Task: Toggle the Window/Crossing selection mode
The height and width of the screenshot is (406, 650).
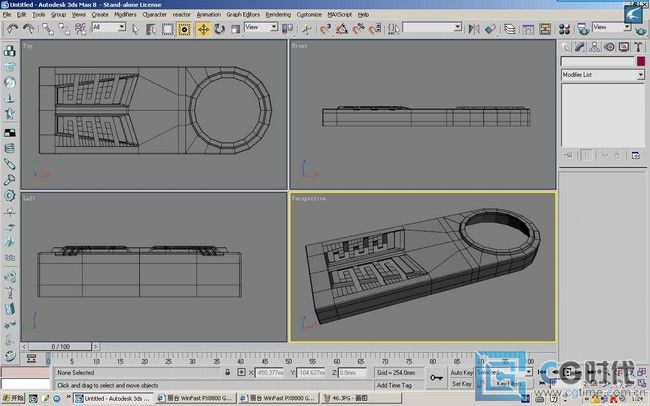Action: pyautogui.click(x=184, y=29)
